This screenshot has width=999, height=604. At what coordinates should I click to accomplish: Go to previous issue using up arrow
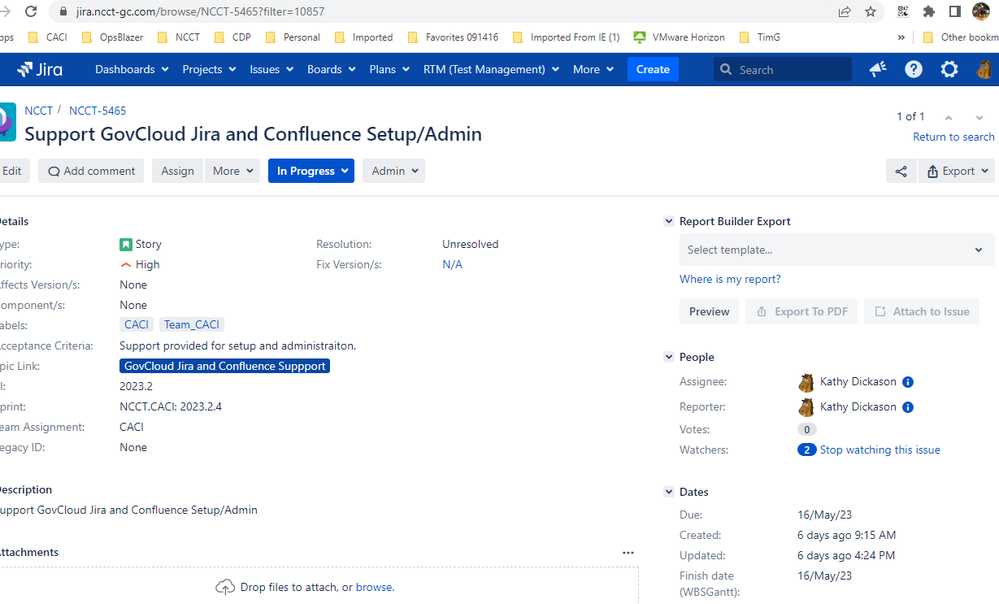click(x=948, y=117)
